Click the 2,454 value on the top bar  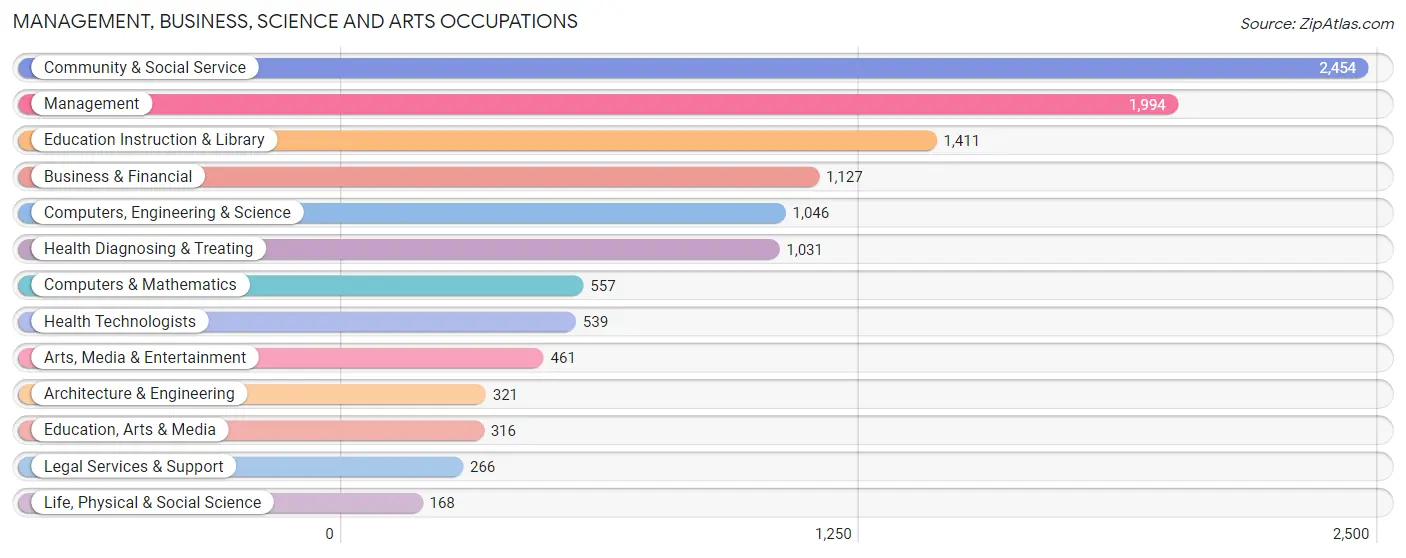[1337, 68]
